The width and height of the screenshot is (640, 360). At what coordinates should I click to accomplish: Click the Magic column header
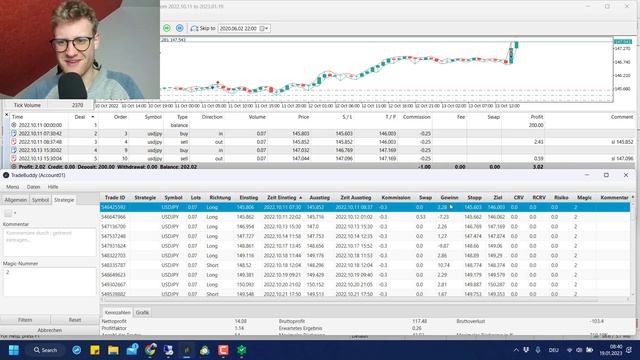pyautogui.click(x=584, y=198)
